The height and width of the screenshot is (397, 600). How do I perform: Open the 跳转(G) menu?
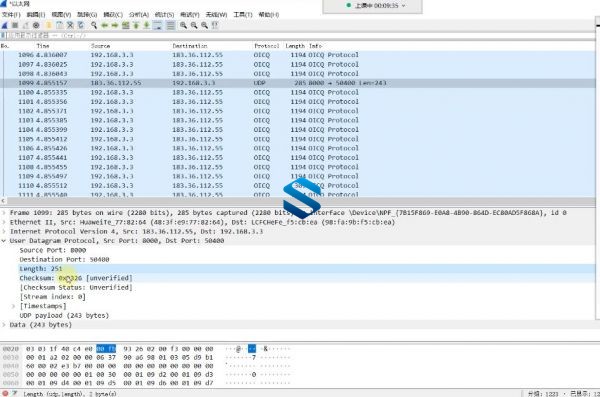(87, 15)
